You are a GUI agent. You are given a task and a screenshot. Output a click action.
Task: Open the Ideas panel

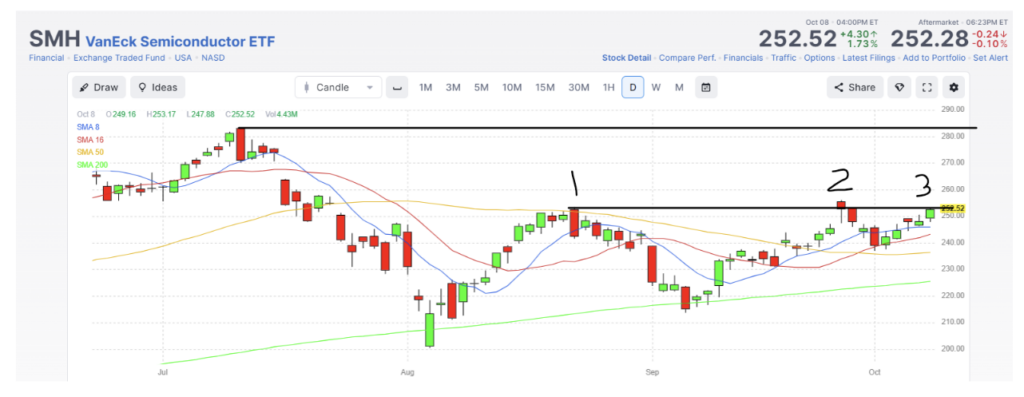click(157, 87)
